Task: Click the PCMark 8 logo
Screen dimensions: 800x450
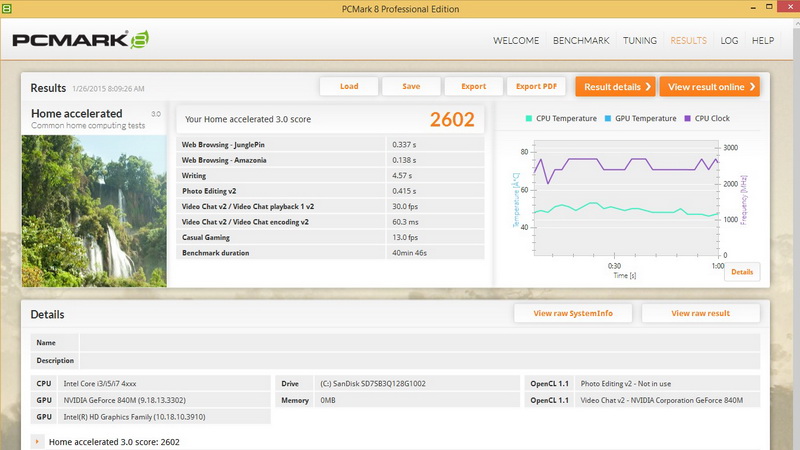Action: tap(81, 40)
